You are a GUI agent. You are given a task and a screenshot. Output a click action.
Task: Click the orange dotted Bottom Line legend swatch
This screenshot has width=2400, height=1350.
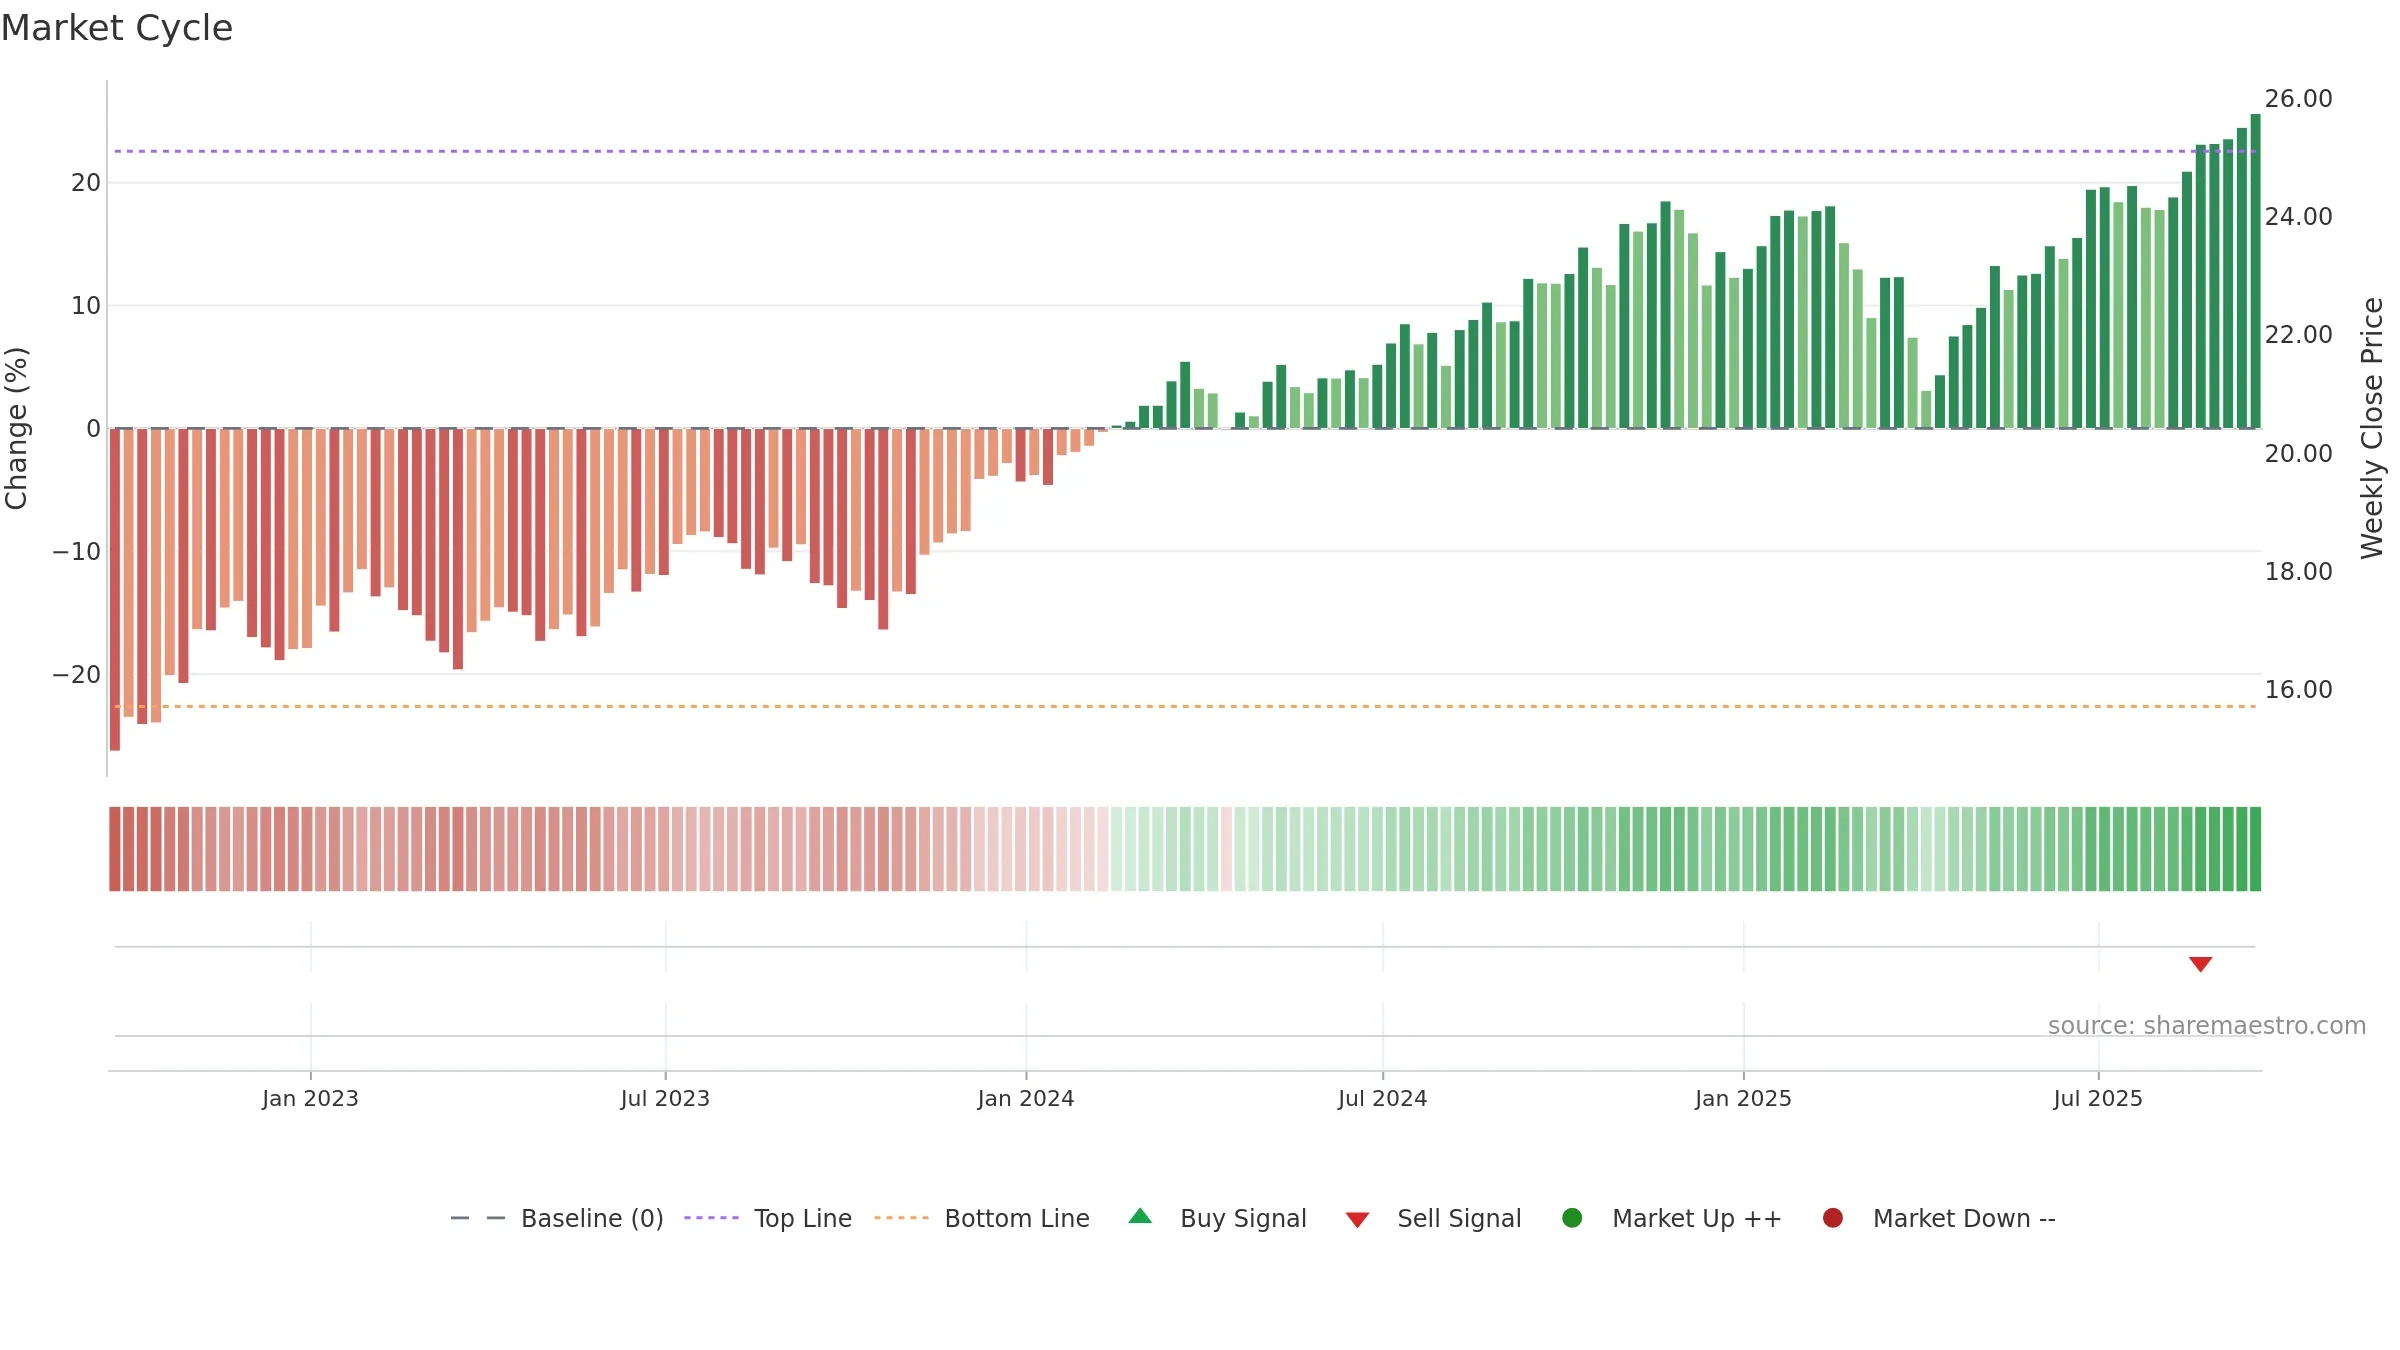pos(901,1218)
